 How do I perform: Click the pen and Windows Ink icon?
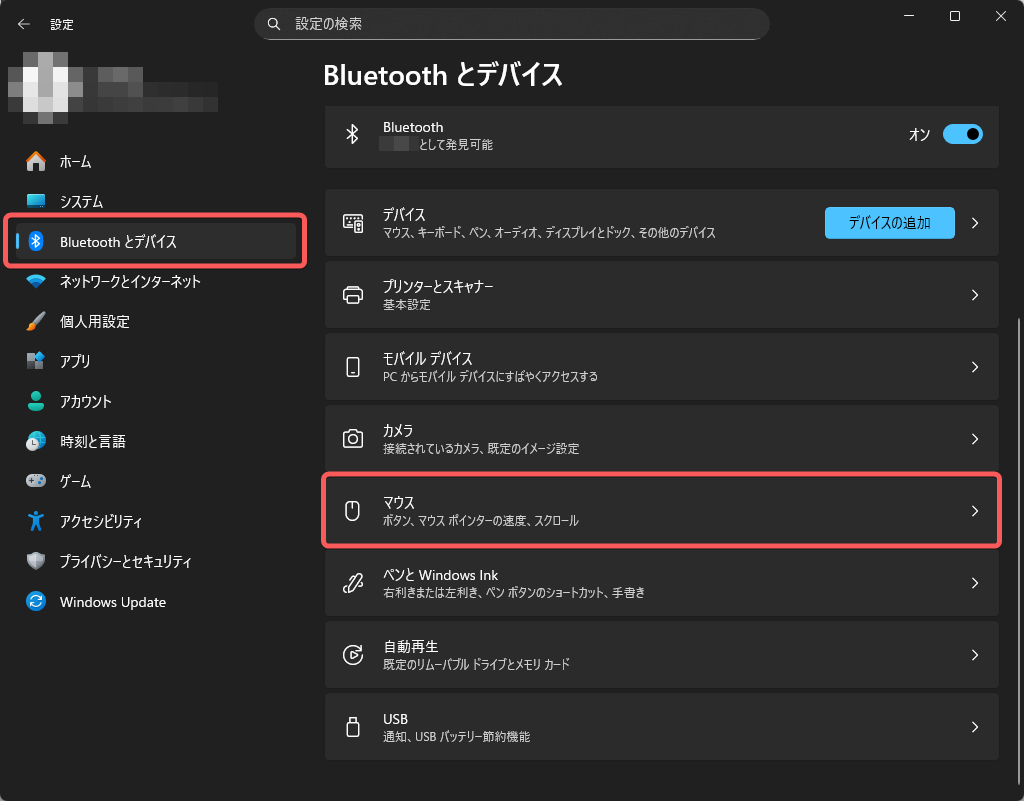point(353,583)
